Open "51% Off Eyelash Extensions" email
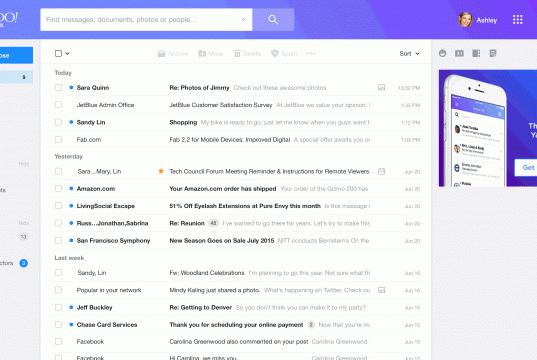The image size is (537, 360). 245,206
